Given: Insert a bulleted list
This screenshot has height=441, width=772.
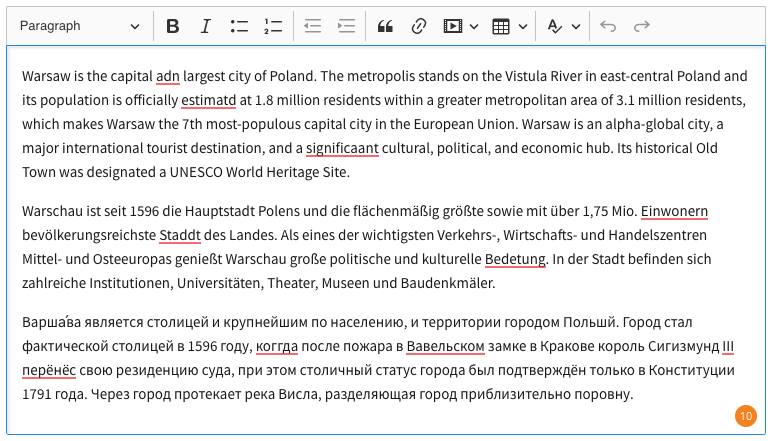Looking at the screenshot, I should (239, 26).
